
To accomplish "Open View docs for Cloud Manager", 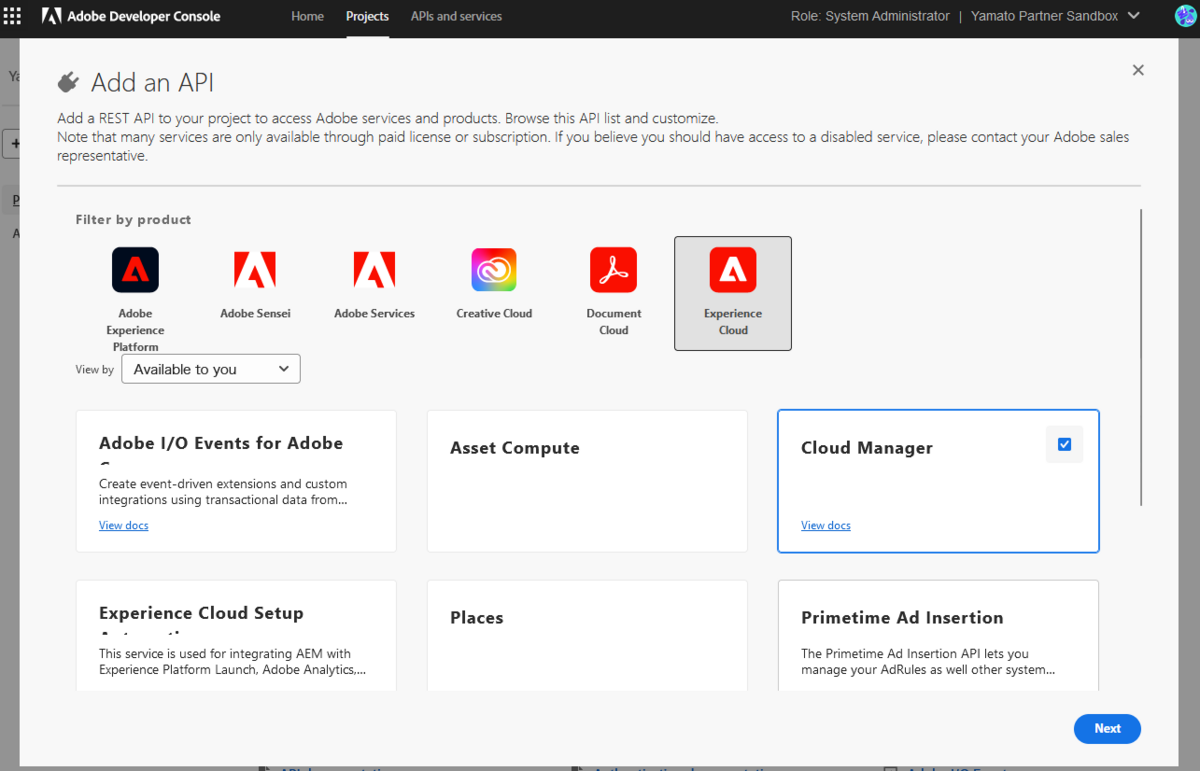I will (825, 525).
